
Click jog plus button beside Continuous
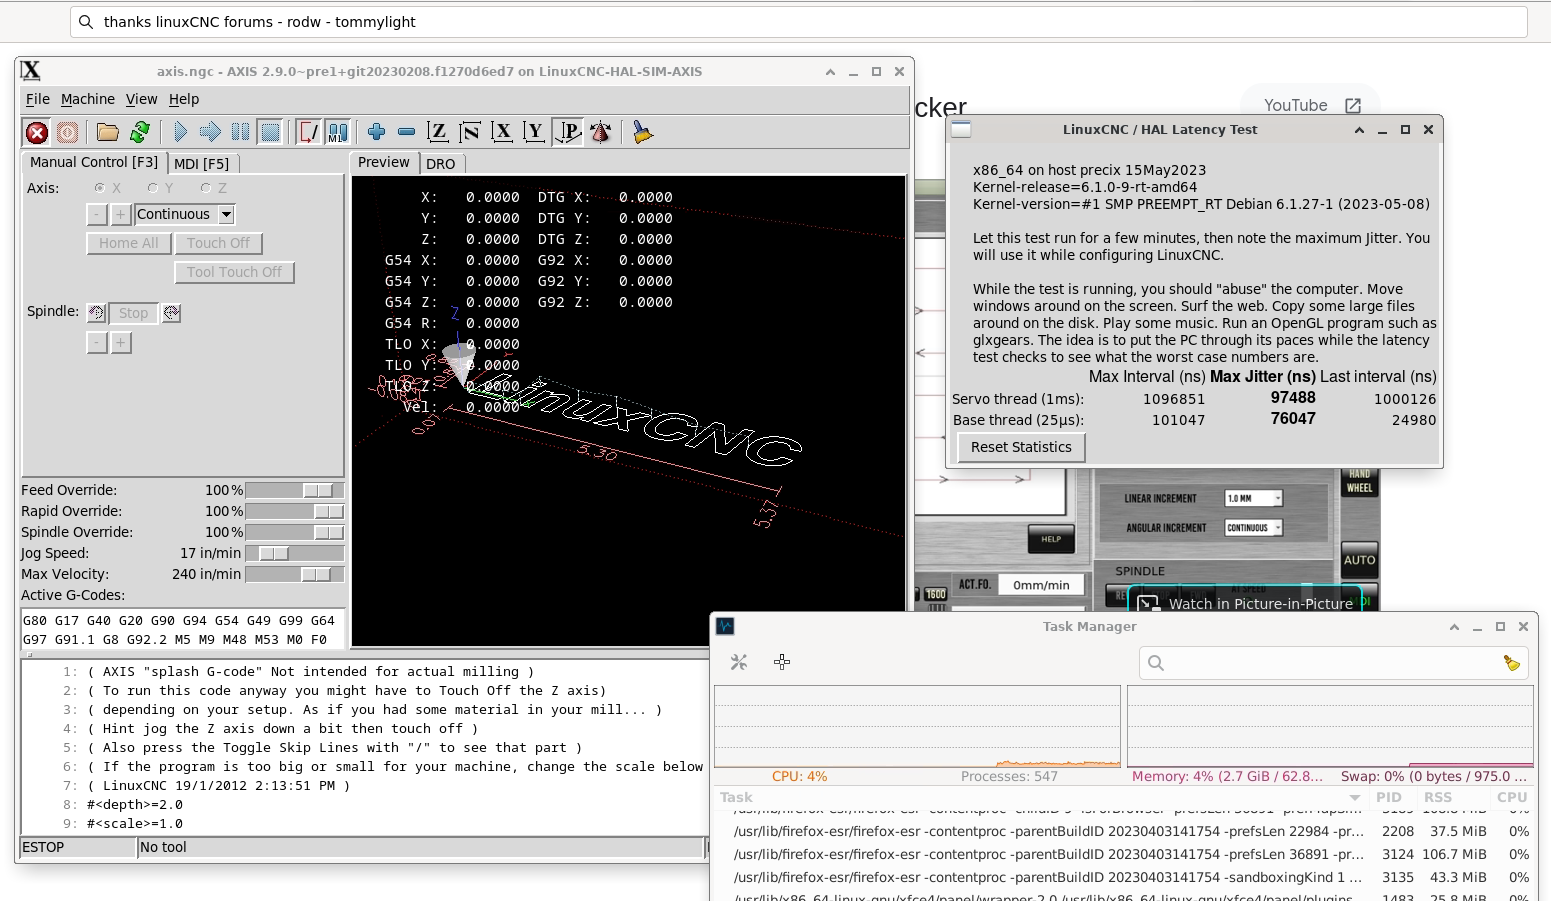(x=120, y=214)
